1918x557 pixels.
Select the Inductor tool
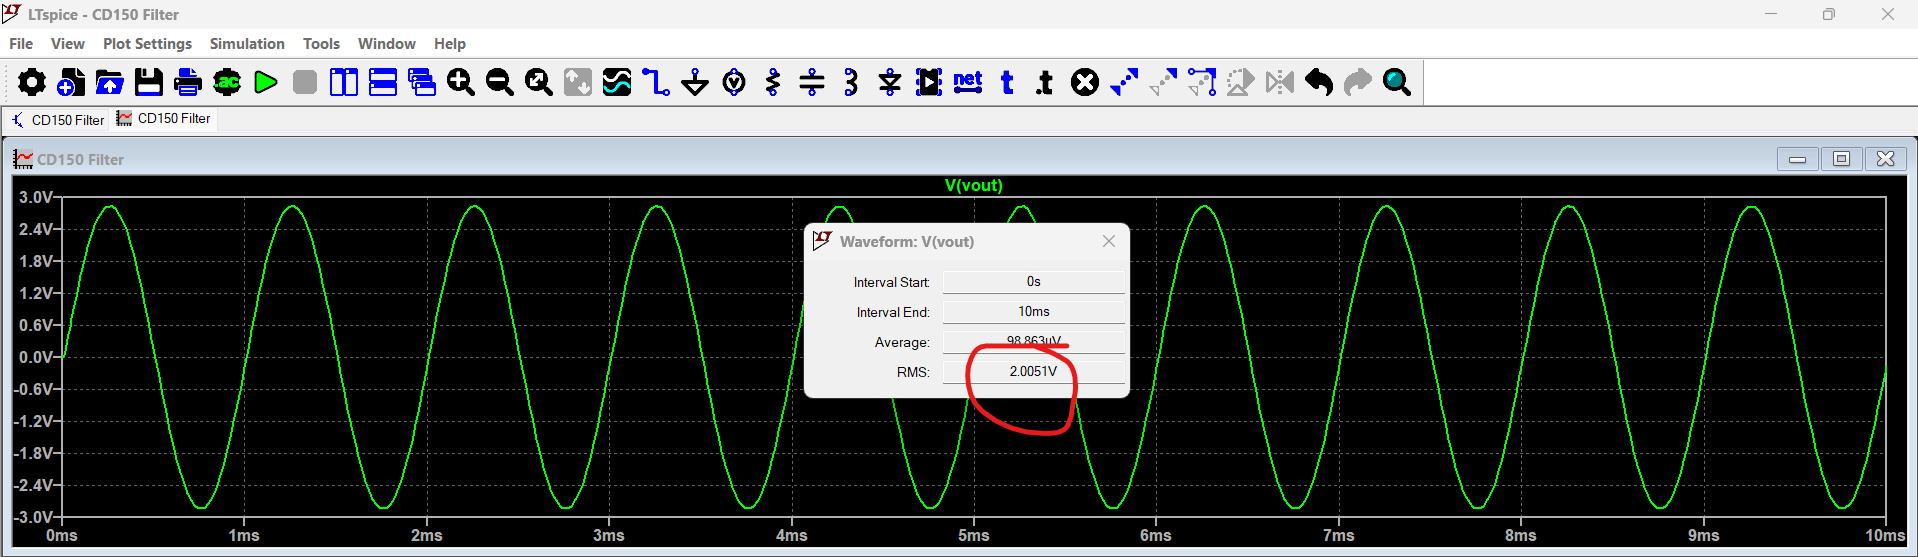tap(851, 82)
